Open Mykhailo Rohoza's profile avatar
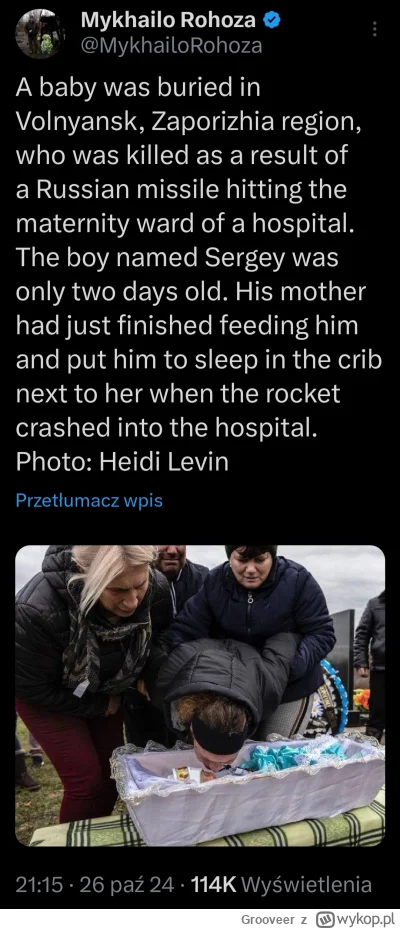400x929 pixels. point(40,33)
